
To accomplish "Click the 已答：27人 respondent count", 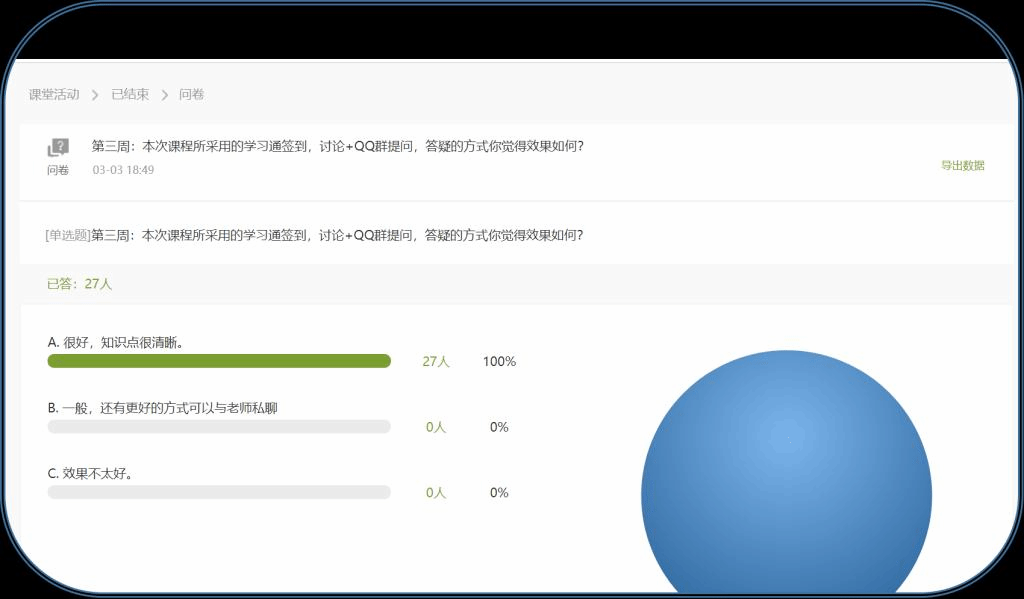I will tap(79, 284).
